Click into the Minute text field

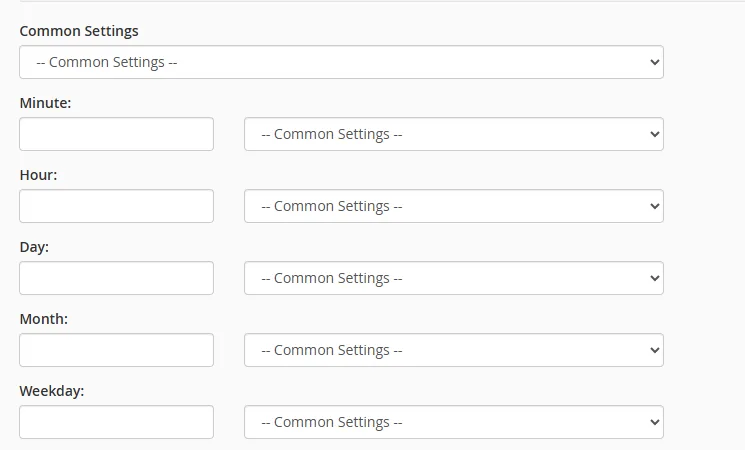pos(116,134)
